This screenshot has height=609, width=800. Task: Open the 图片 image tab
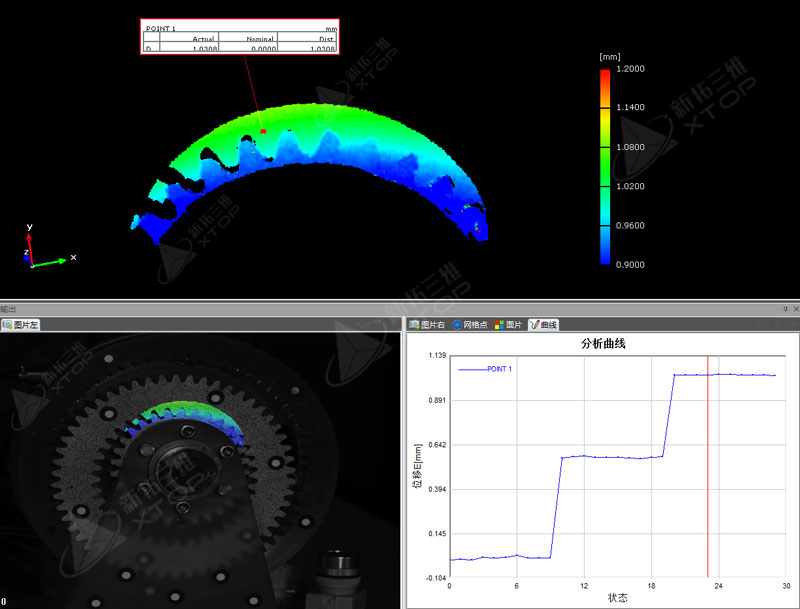point(513,325)
